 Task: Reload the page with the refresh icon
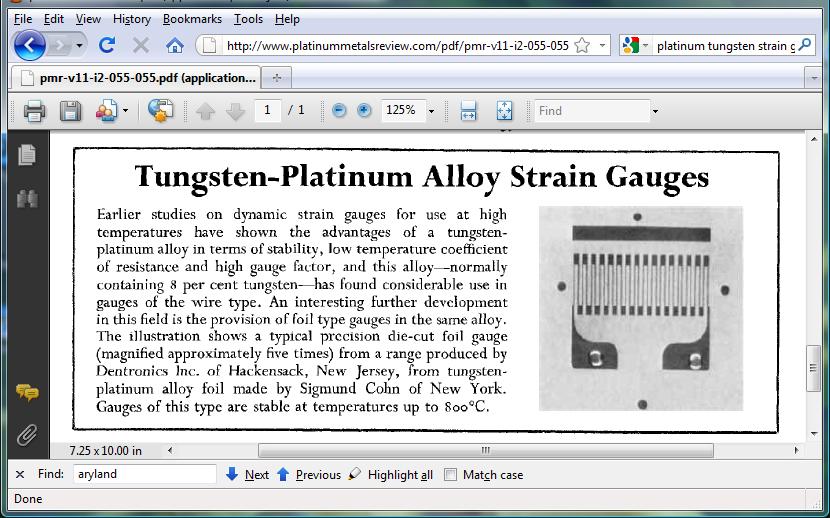(106, 46)
